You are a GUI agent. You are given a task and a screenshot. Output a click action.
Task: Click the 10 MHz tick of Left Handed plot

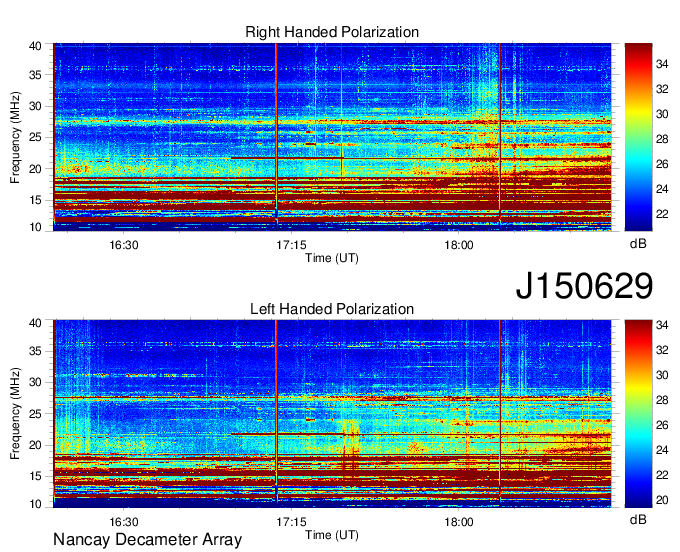coord(35,504)
